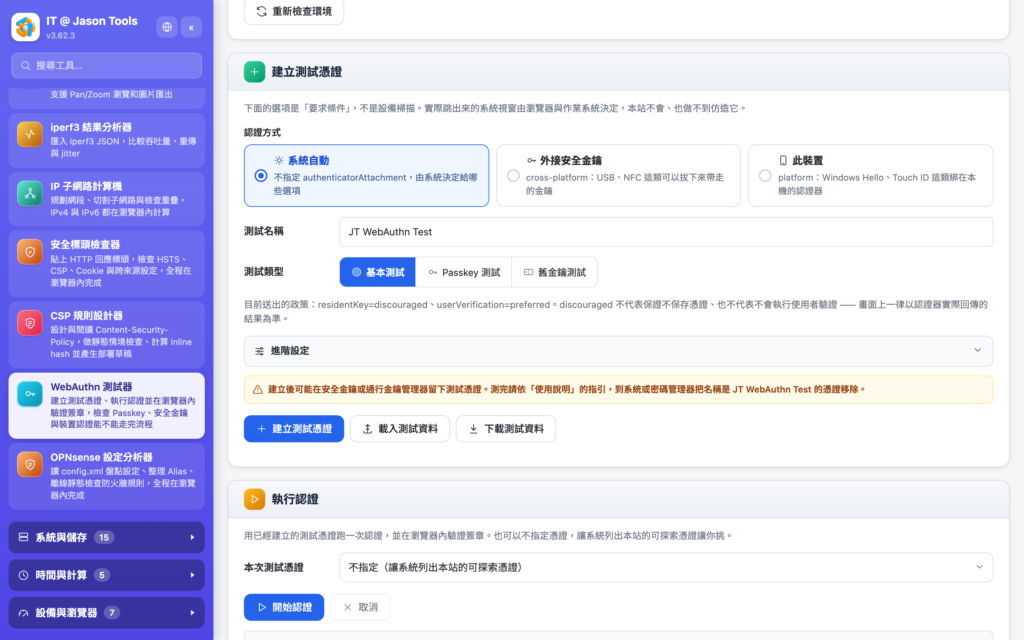Screen dimensions: 1024x640
Task: Click the 載入測試資料 button
Action: click(x=400, y=429)
